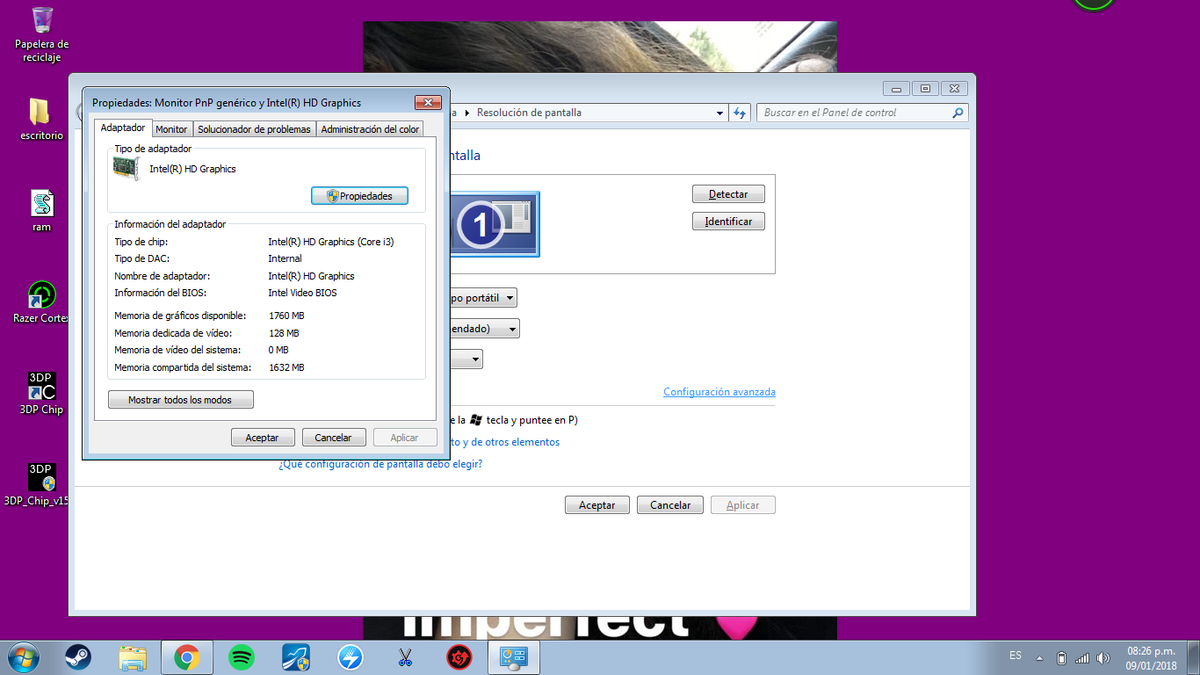Open Spotify from the taskbar
This screenshot has width=1200, height=675.
pos(241,657)
